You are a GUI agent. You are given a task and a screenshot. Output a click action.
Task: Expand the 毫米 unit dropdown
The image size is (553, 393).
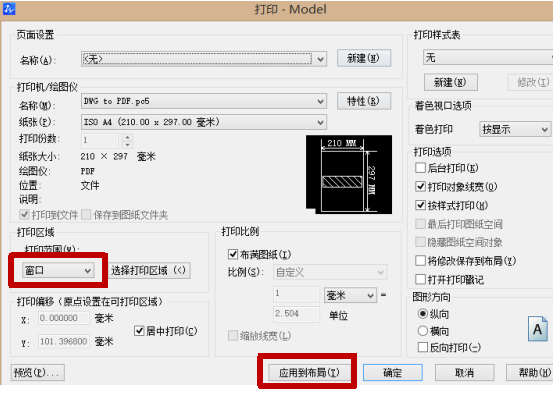pos(350,295)
